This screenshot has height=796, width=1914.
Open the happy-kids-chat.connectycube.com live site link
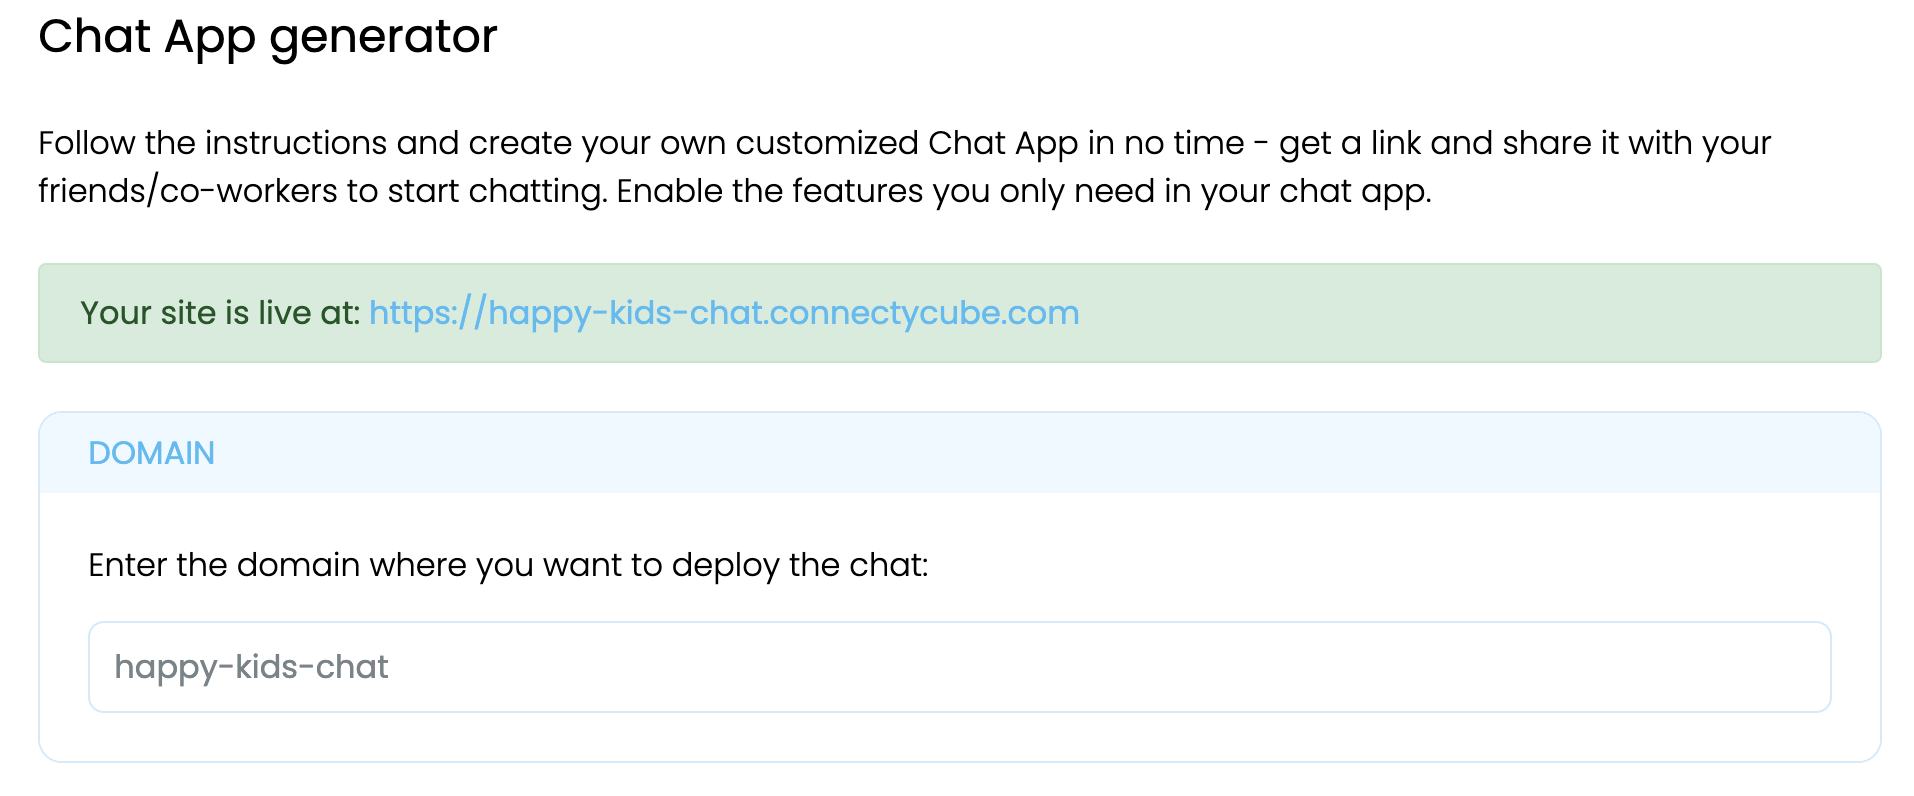tap(723, 313)
